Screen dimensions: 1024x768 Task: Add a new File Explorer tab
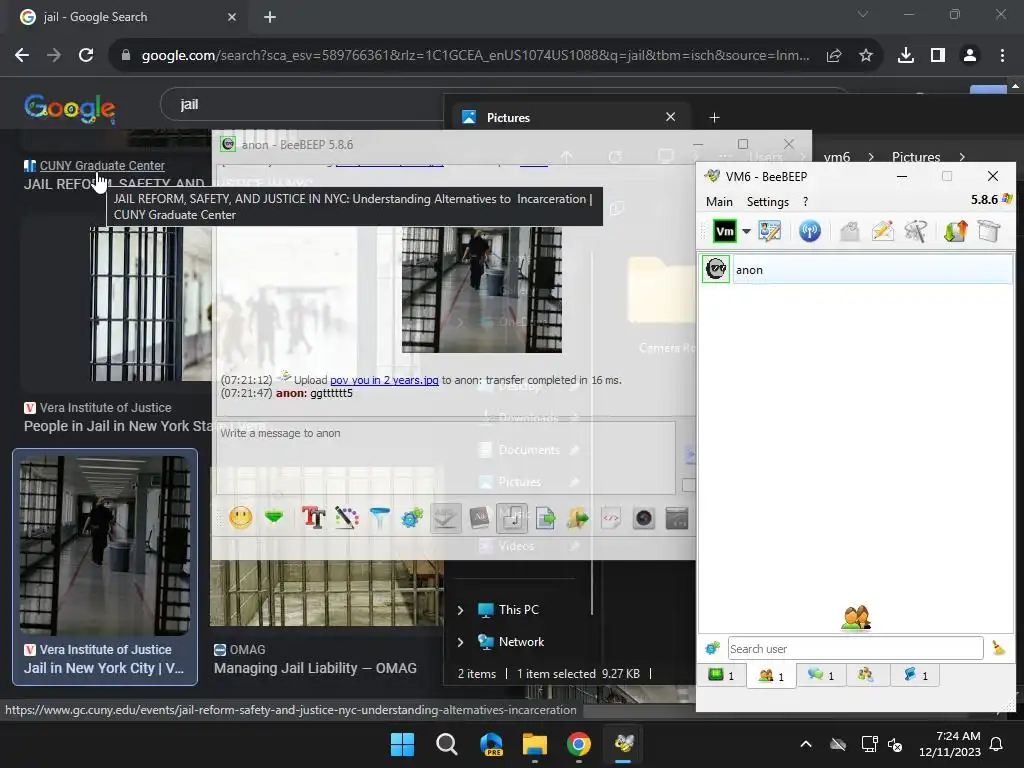click(714, 118)
